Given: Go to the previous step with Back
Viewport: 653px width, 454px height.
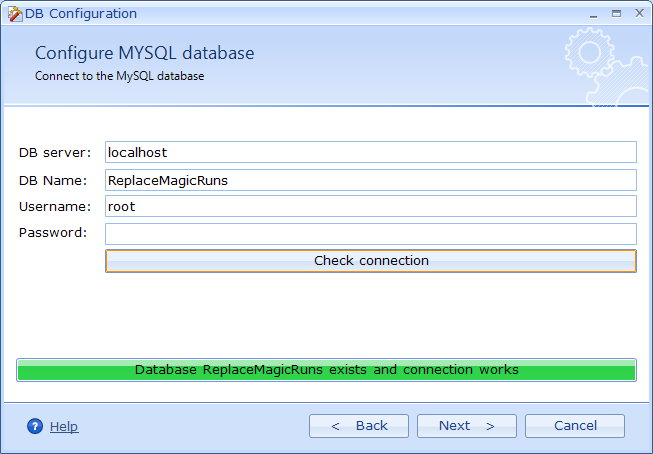Looking at the screenshot, I should pos(358,426).
